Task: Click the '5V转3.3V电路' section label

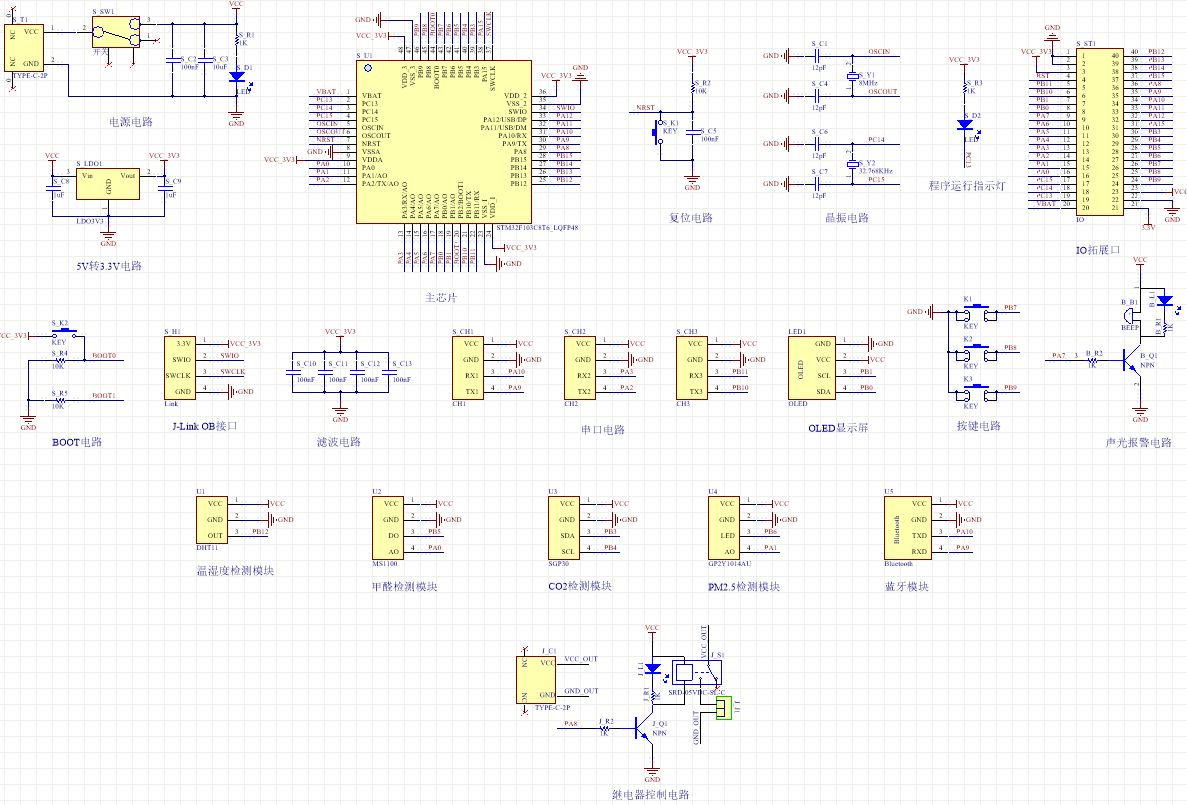Action: click(x=109, y=266)
